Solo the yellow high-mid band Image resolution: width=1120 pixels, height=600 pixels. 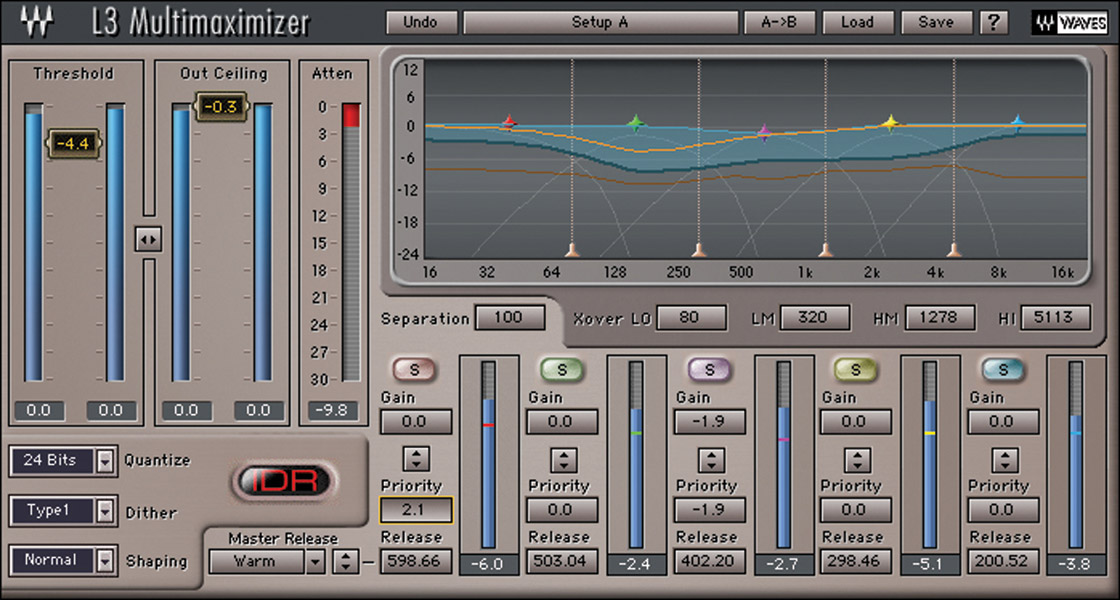pyautogui.click(x=856, y=369)
